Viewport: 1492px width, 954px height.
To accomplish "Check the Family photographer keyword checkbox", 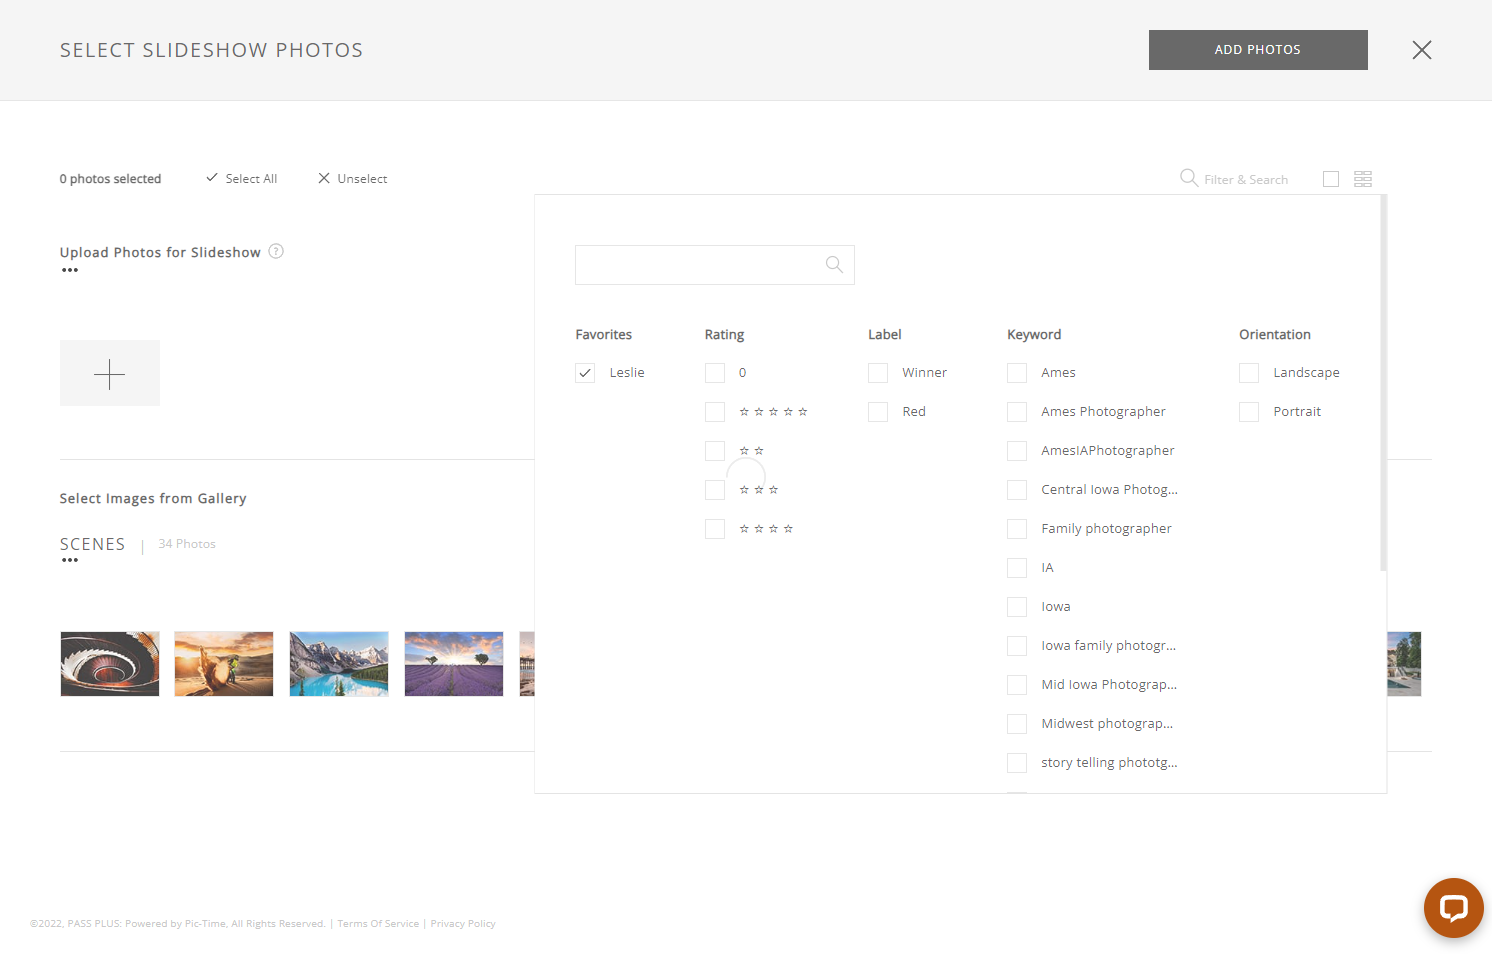I will [x=1017, y=529].
